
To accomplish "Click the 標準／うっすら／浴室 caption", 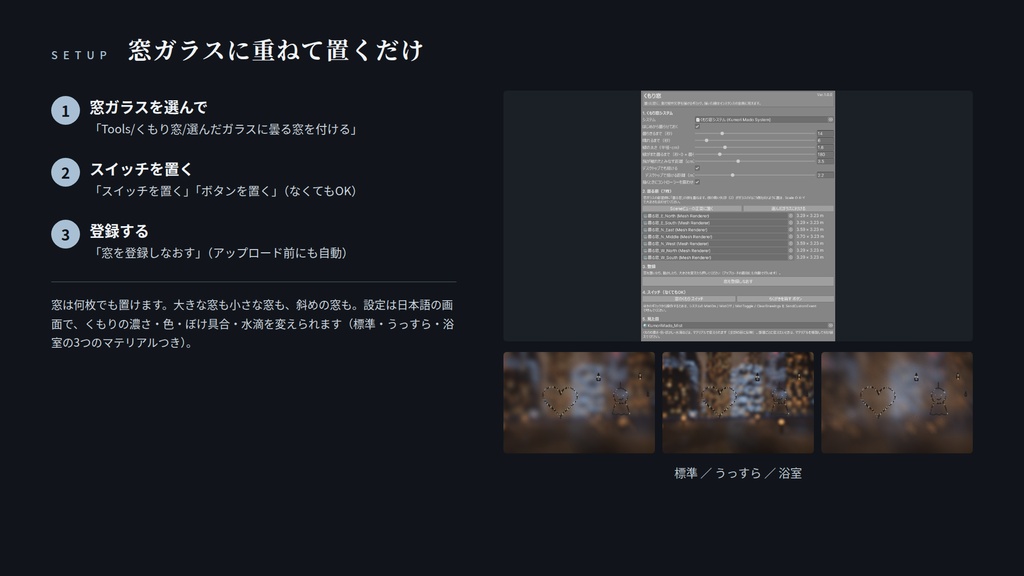I will coord(738,473).
